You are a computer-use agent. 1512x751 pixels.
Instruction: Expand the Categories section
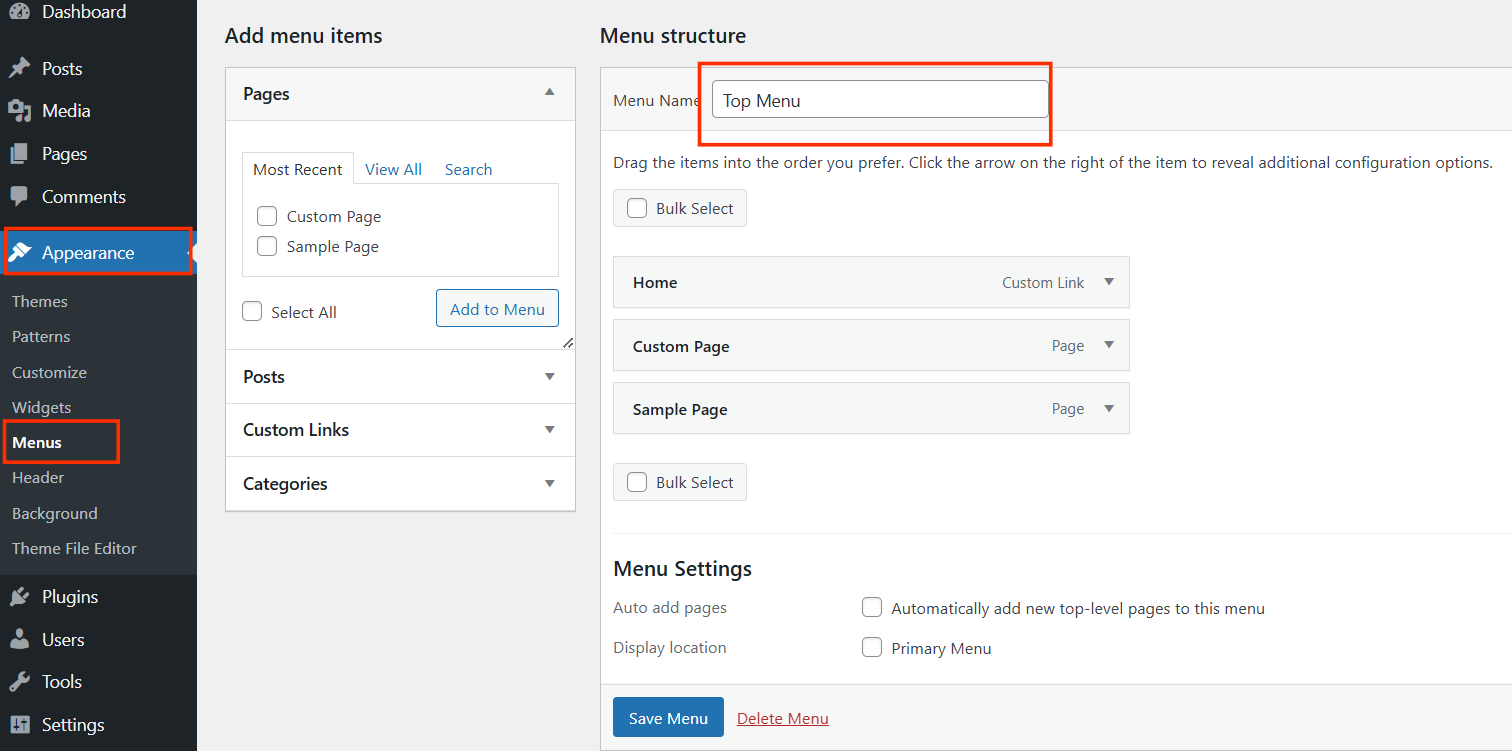click(x=549, y=484)
